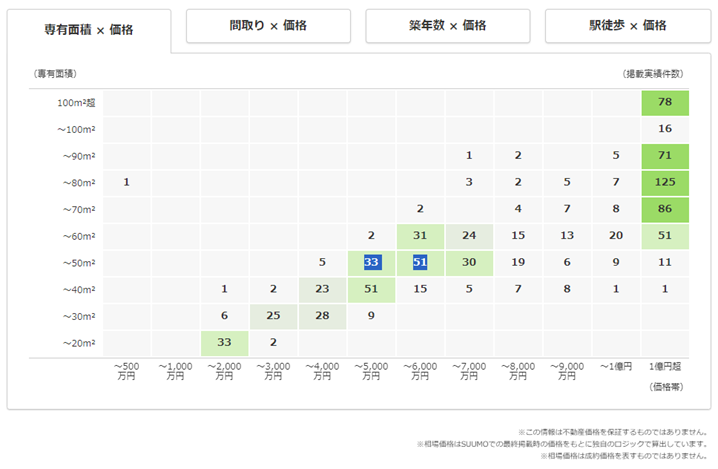This screenshot has width=718, height=469.
Task: Select 6 in the ~50m² row
Action: 567,263
